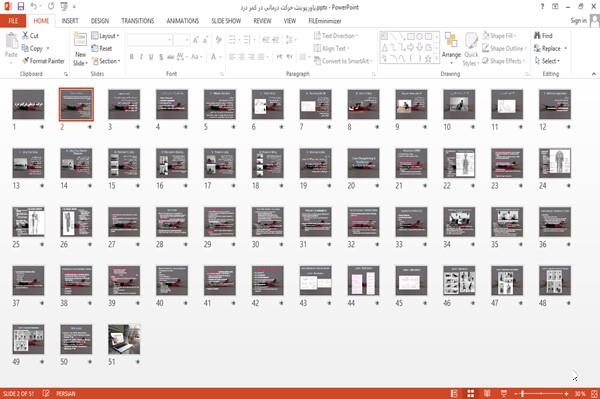Open the REVIEW tab
Screen dimensions: 600x399
pyautogui.click(x=262, y=21)
